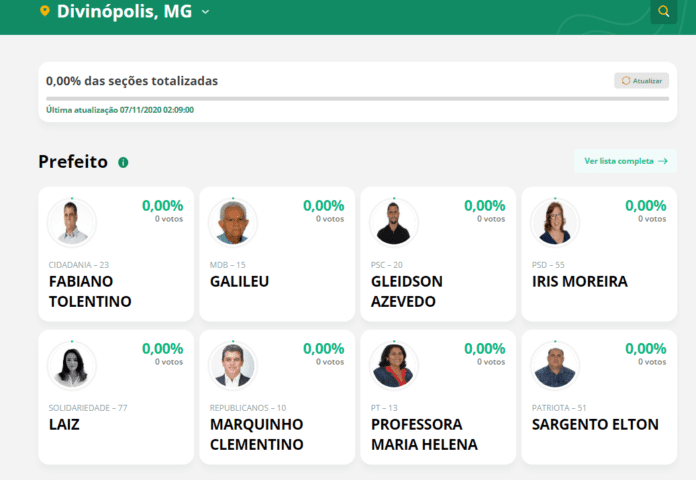The height and width of the screenshot is (480, 696).
Task: Click Professora Maria Helena's portrait
Action: [x=394, y=365]
